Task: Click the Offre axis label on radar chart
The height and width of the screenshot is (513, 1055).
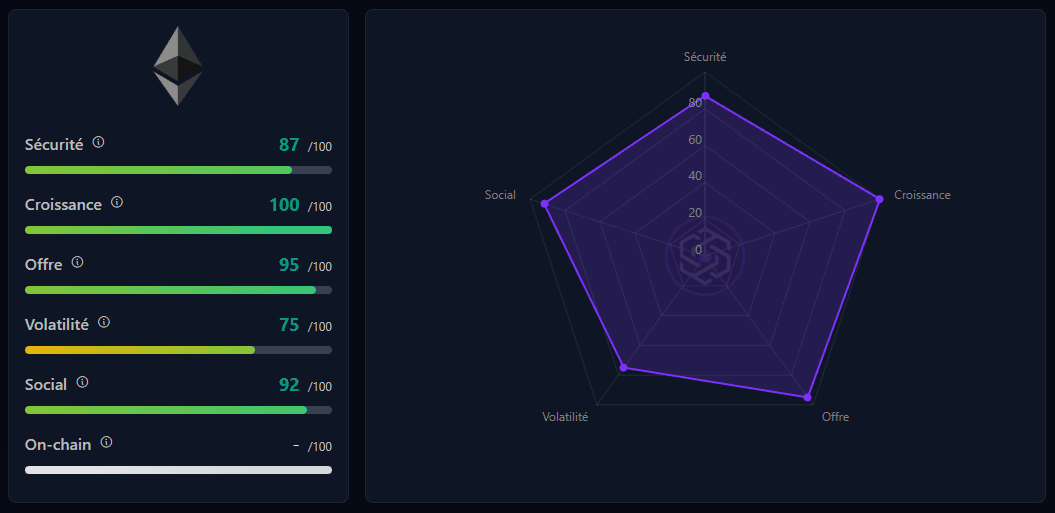Action: (x=836, y=417)
